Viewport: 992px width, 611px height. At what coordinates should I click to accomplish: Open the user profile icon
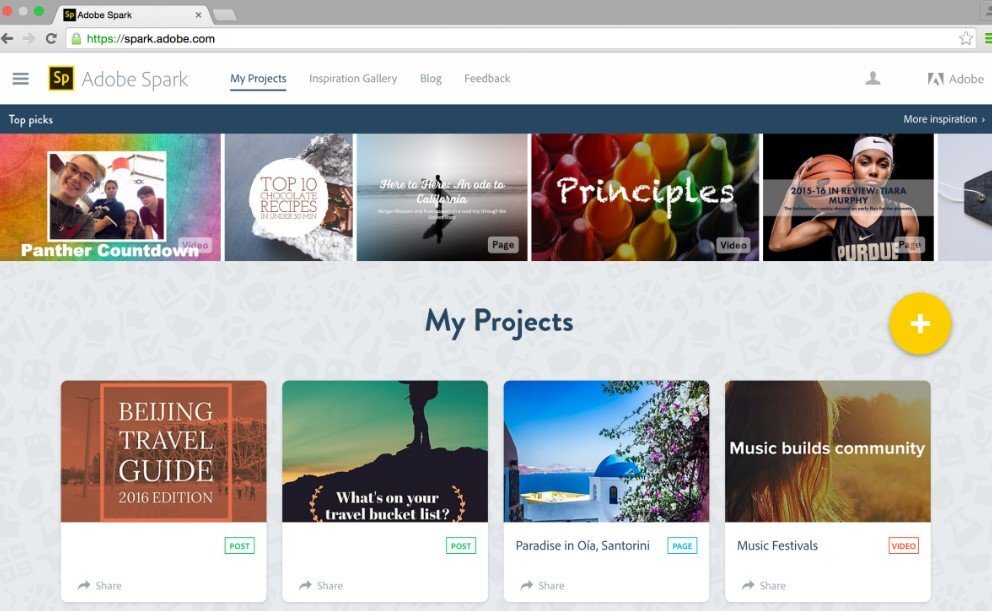(x=872, y=78)
